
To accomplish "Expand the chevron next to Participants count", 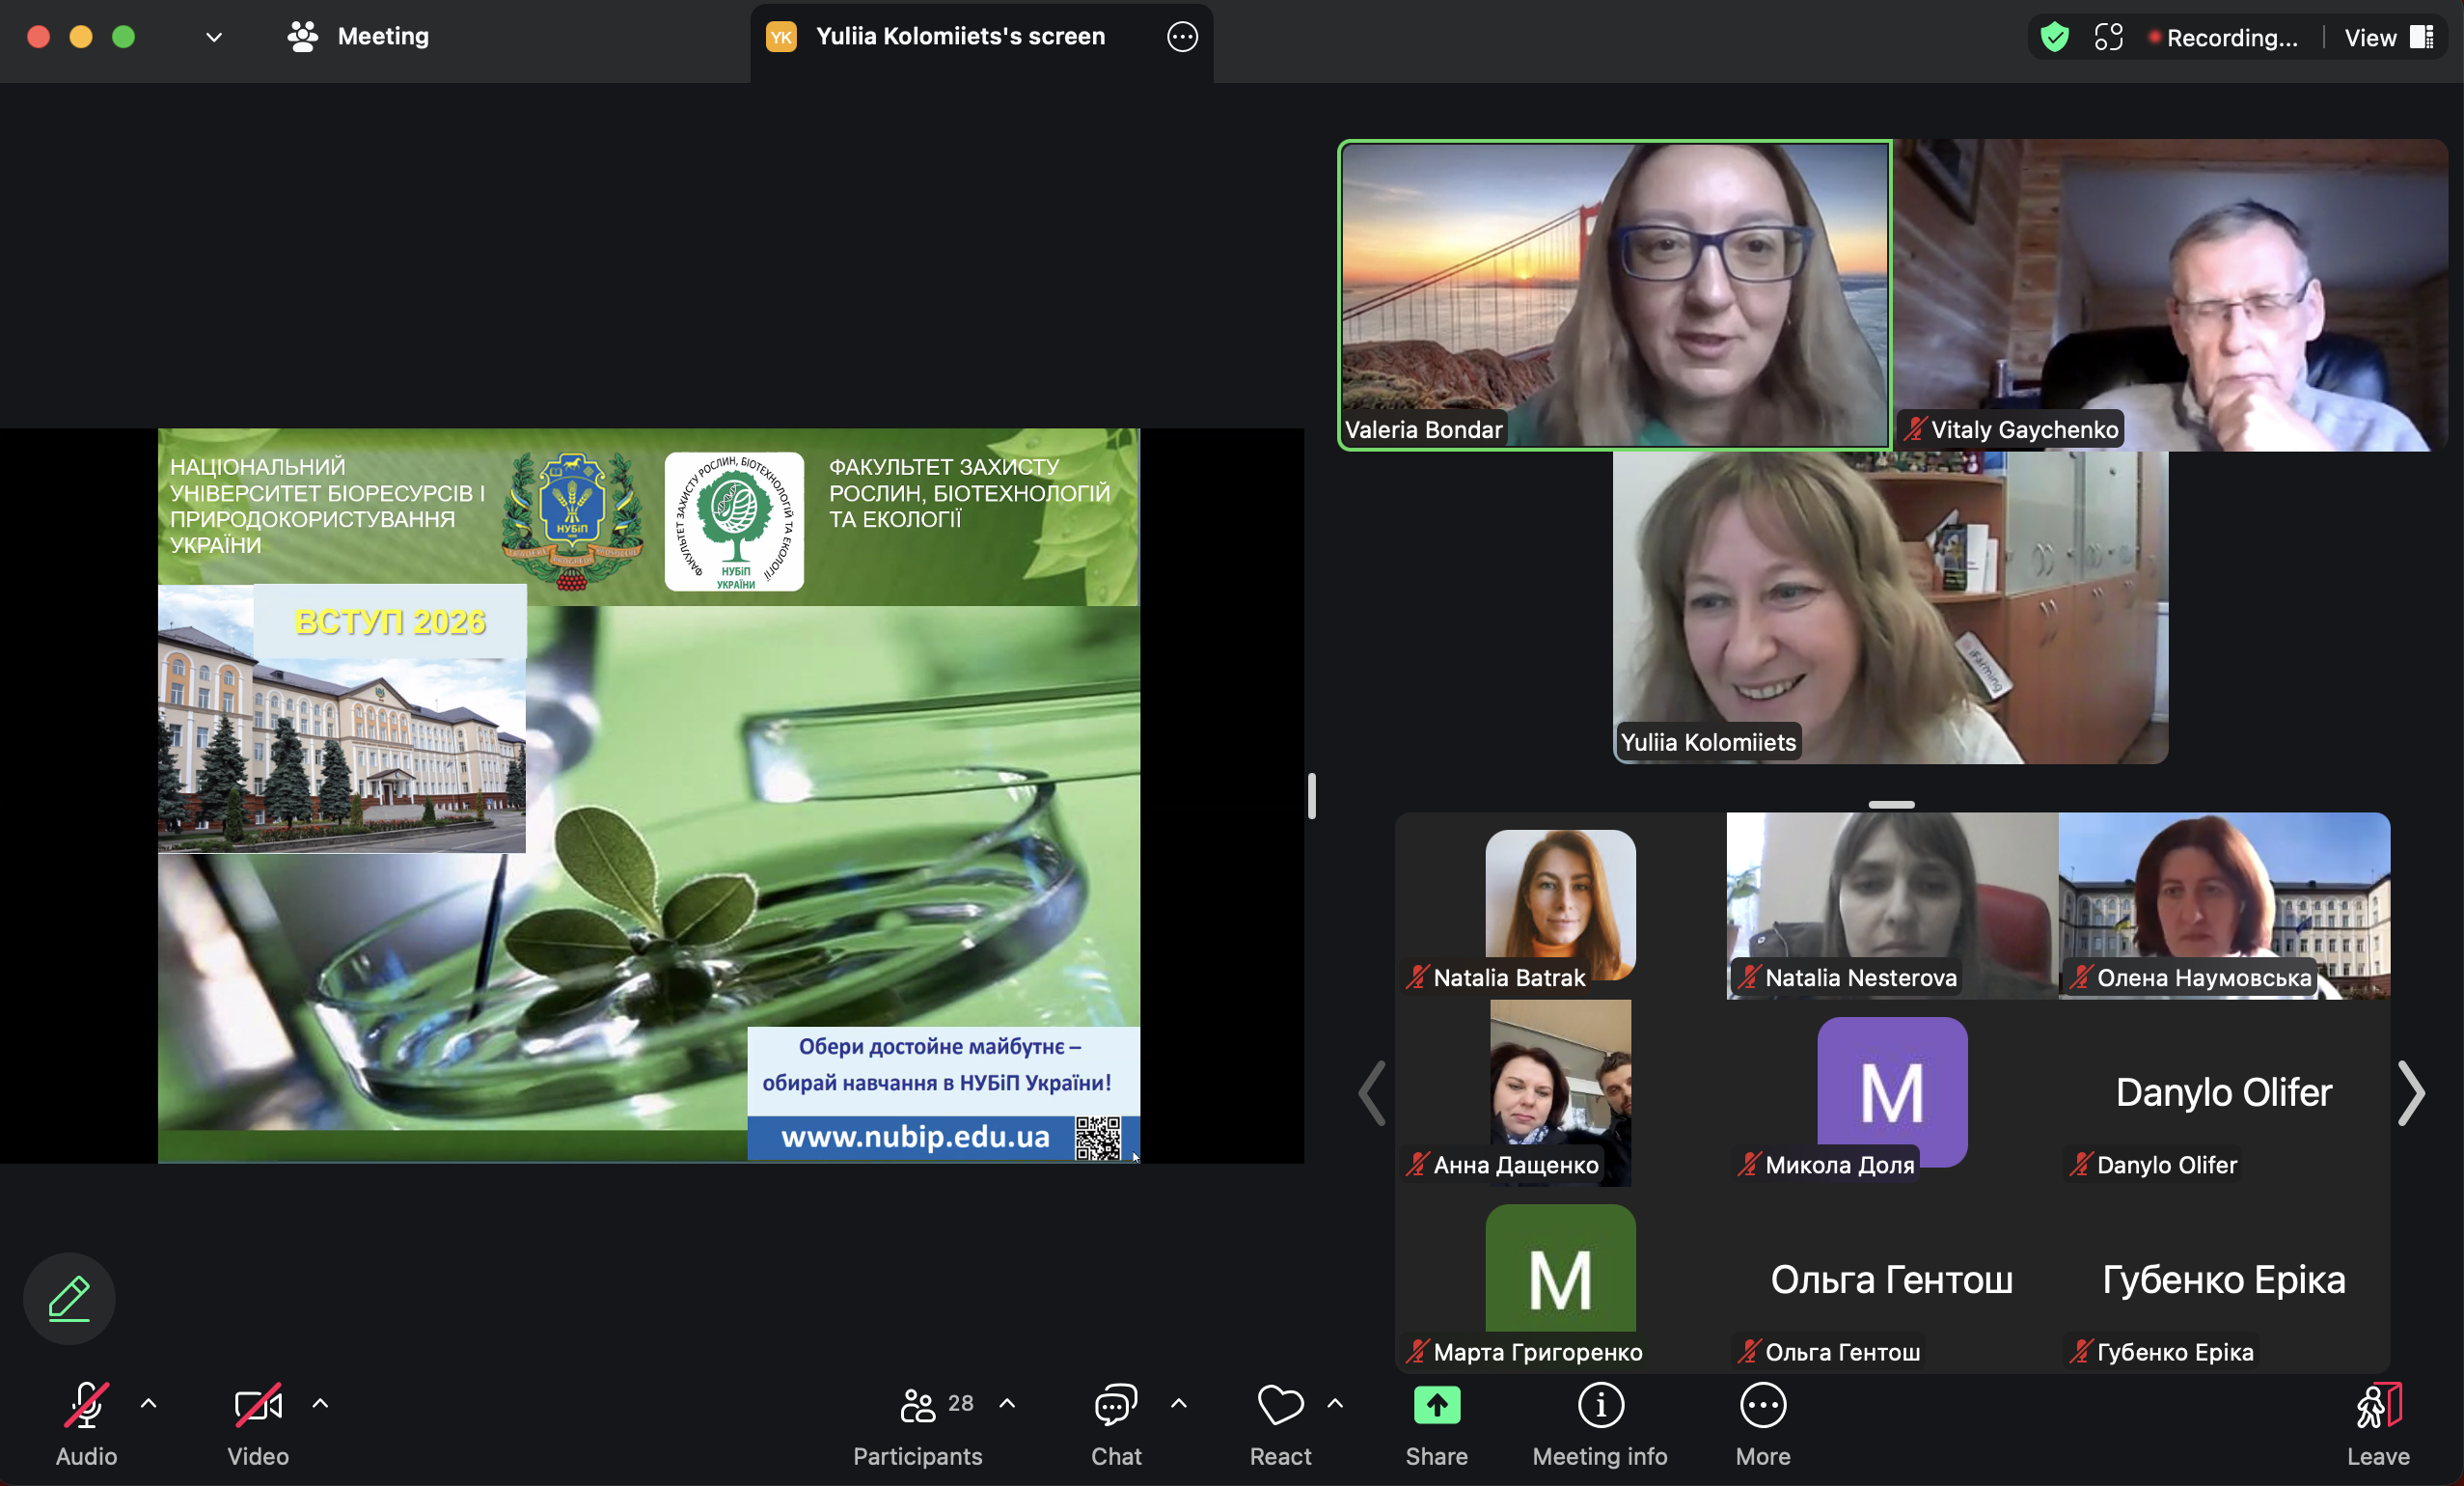I will [1007, 1403].
